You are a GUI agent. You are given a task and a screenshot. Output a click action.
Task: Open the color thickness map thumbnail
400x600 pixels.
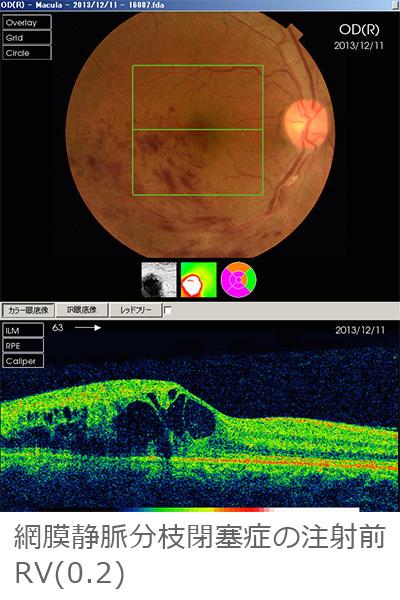pyautogui.click(x=199, y=280)
